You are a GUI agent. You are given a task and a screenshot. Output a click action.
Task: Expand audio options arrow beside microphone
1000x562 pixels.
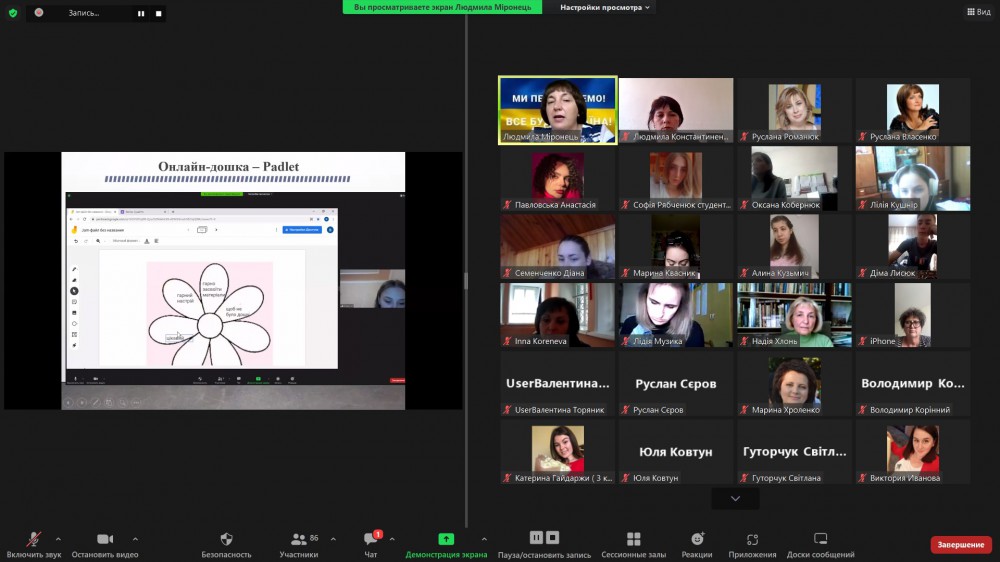pyautogui.click(x=58, y=538)
